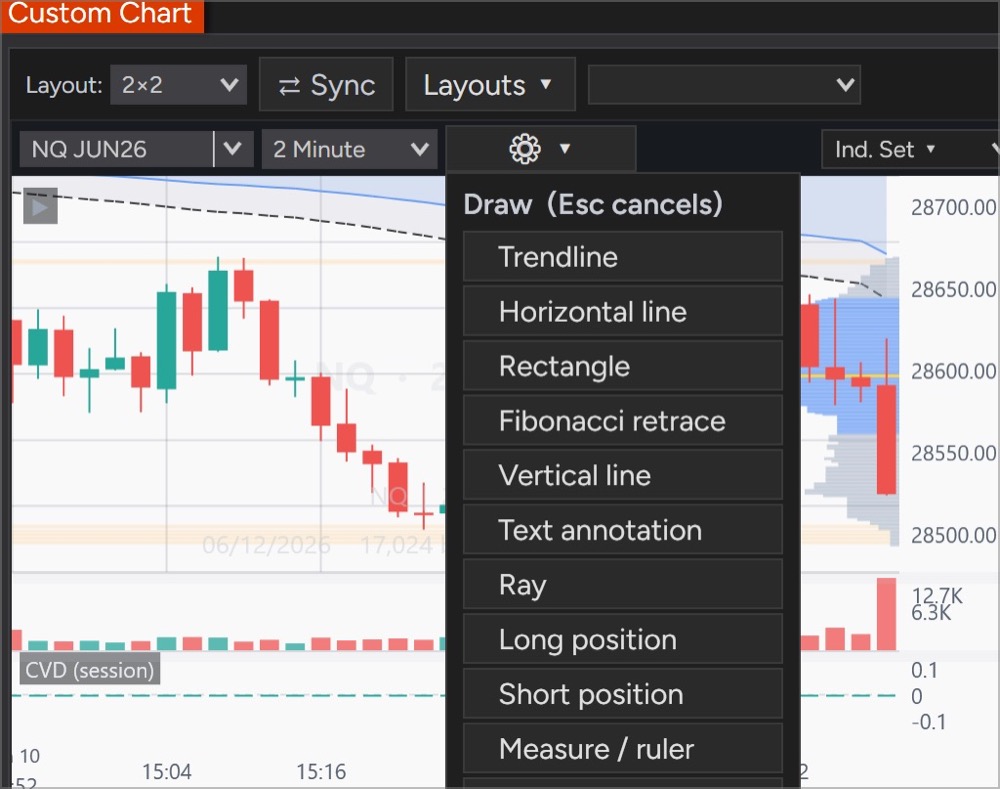This screenshot has height=789, width=1000.
Task: Select Short position tool
Action: [622, 694]
